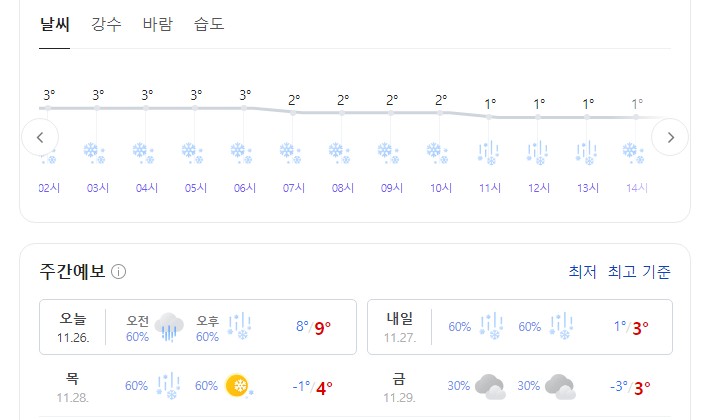Click the 06시 hour label
723x420 pixels.
(x=244, y=188)
